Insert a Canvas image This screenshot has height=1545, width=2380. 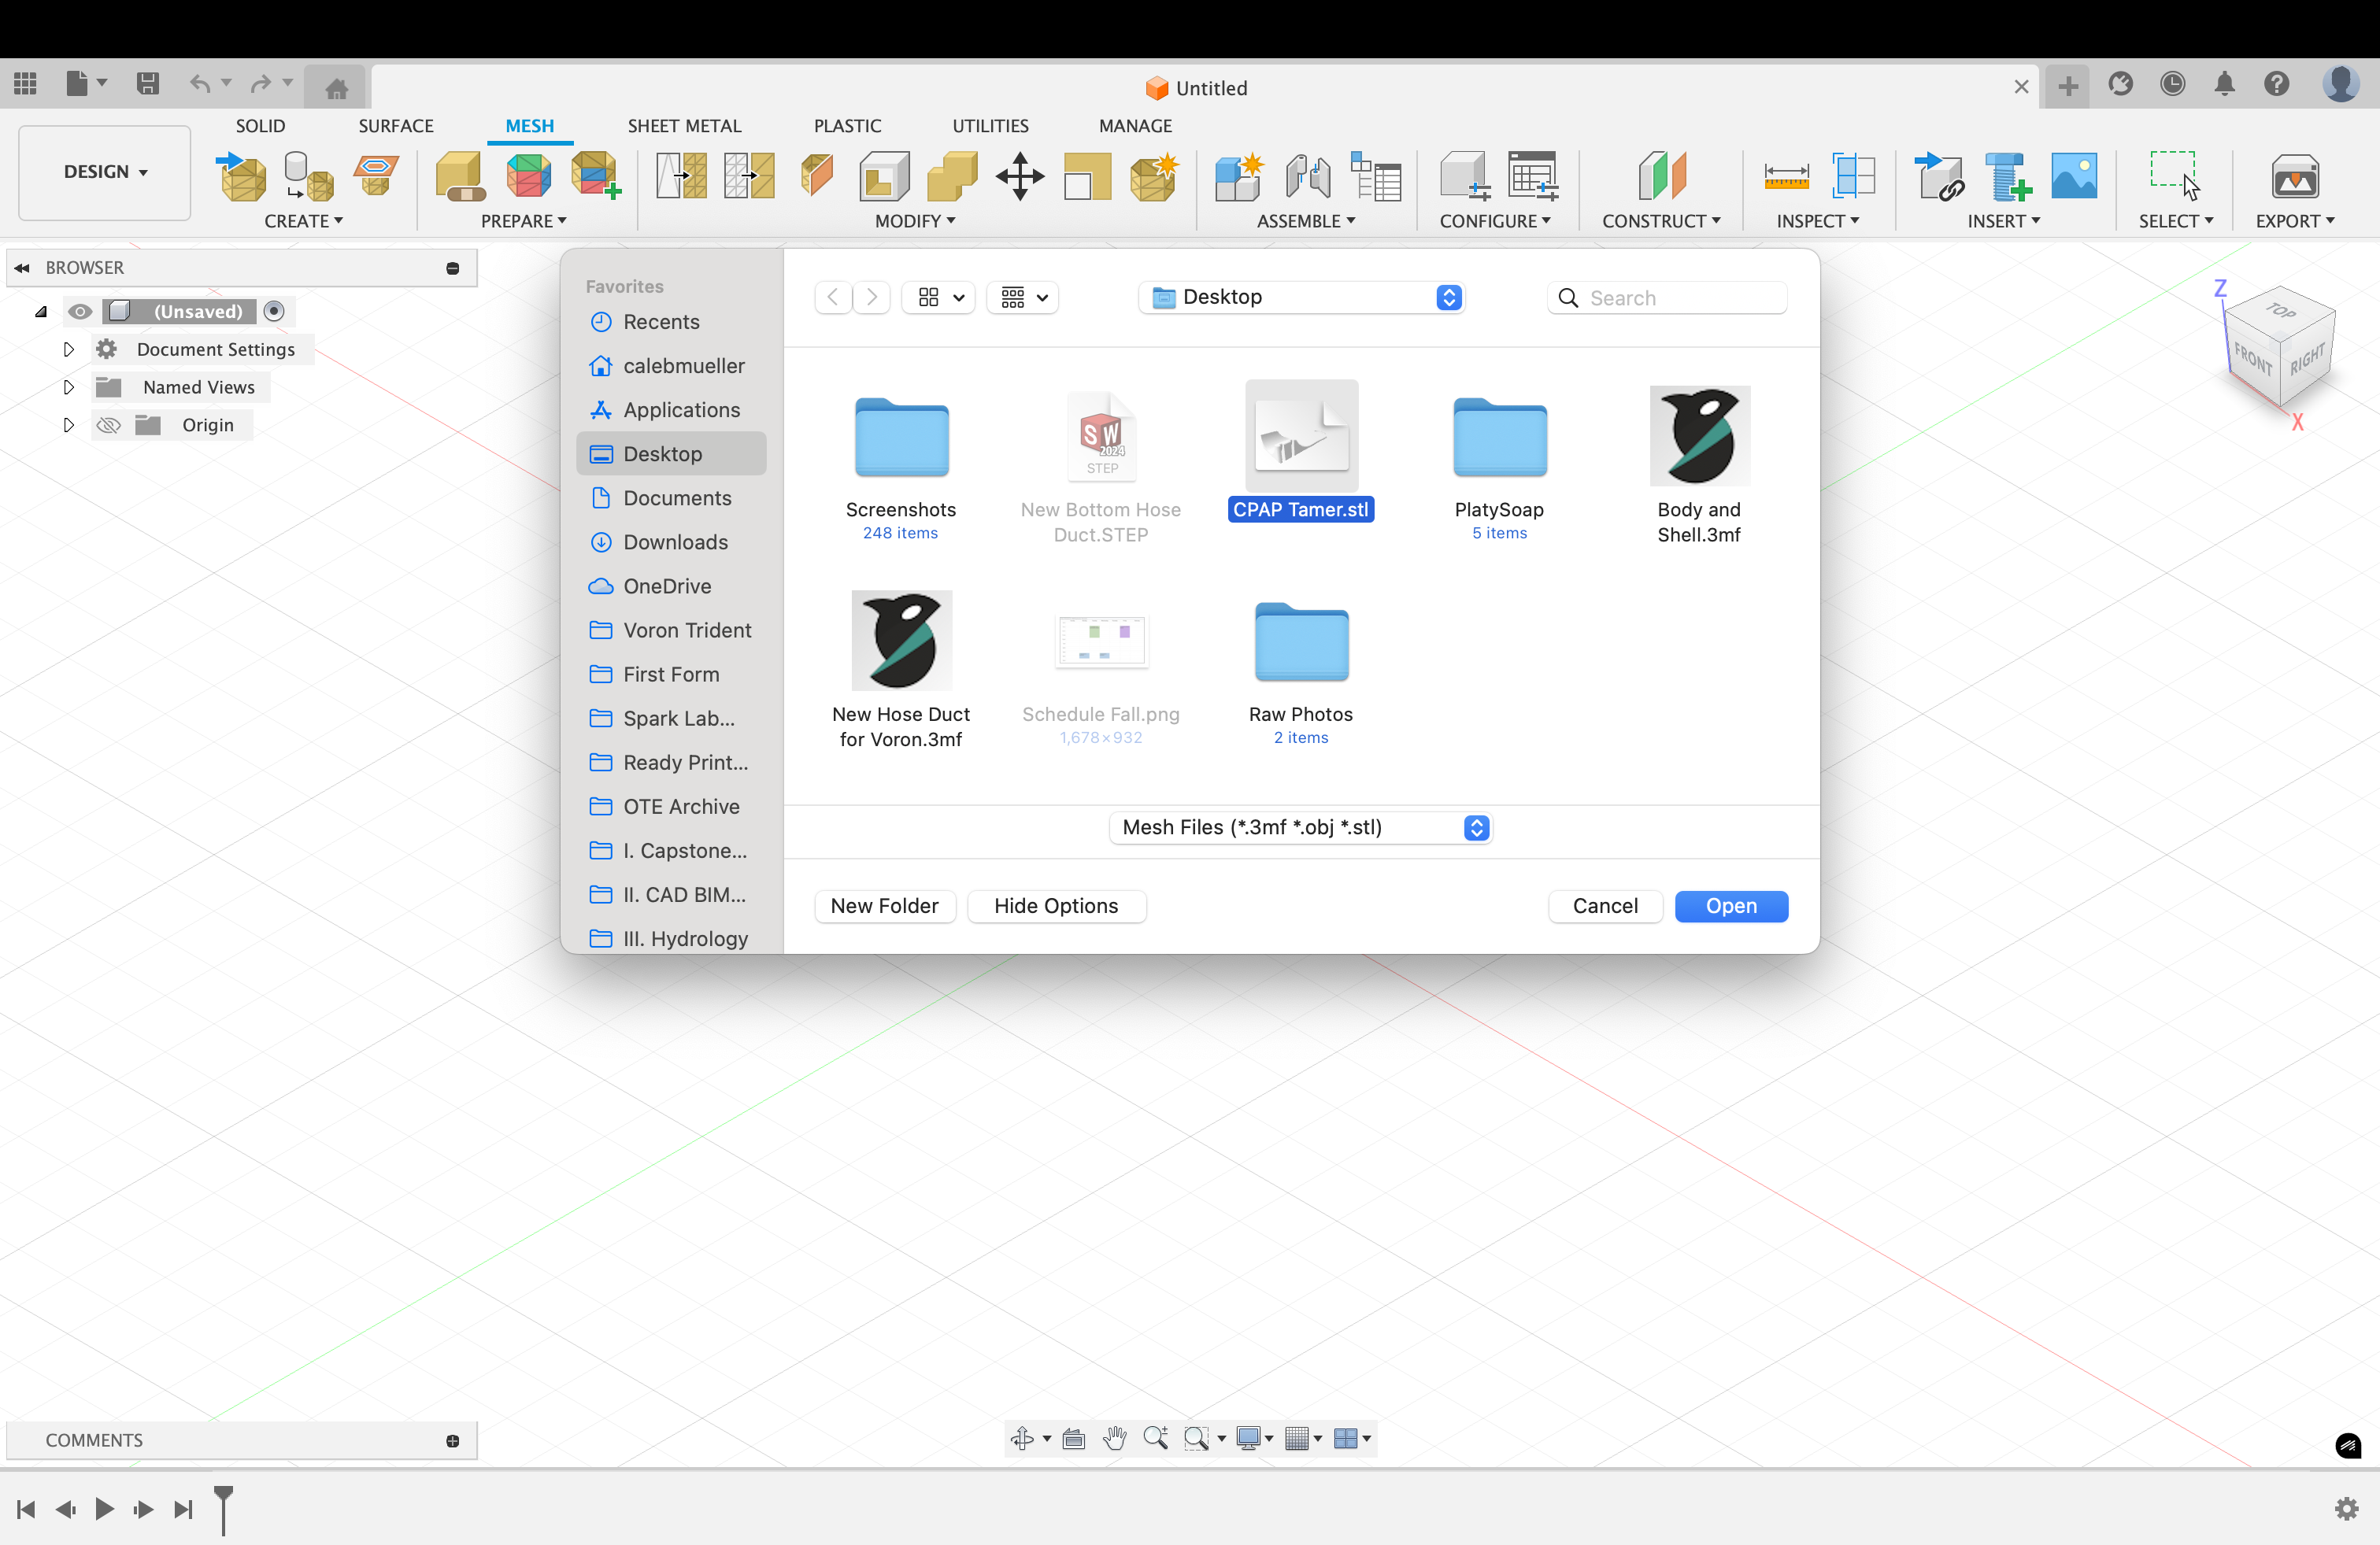pyautogui.click(x=2074, y=177)
